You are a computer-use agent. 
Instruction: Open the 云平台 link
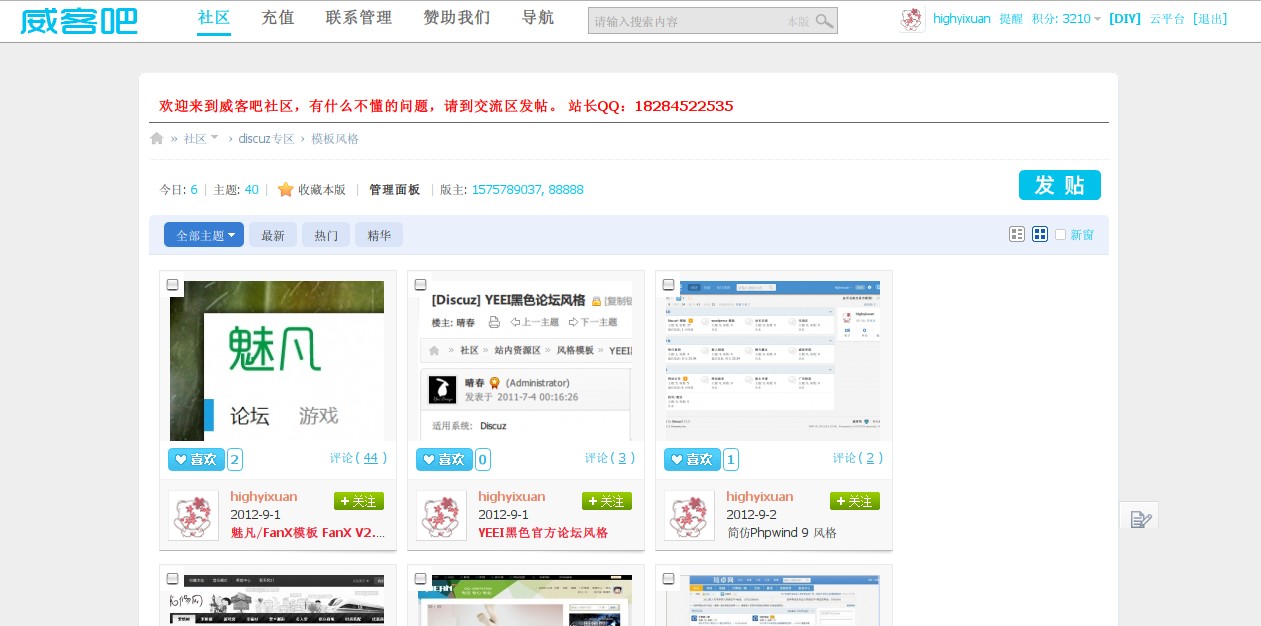point(1167,19)
